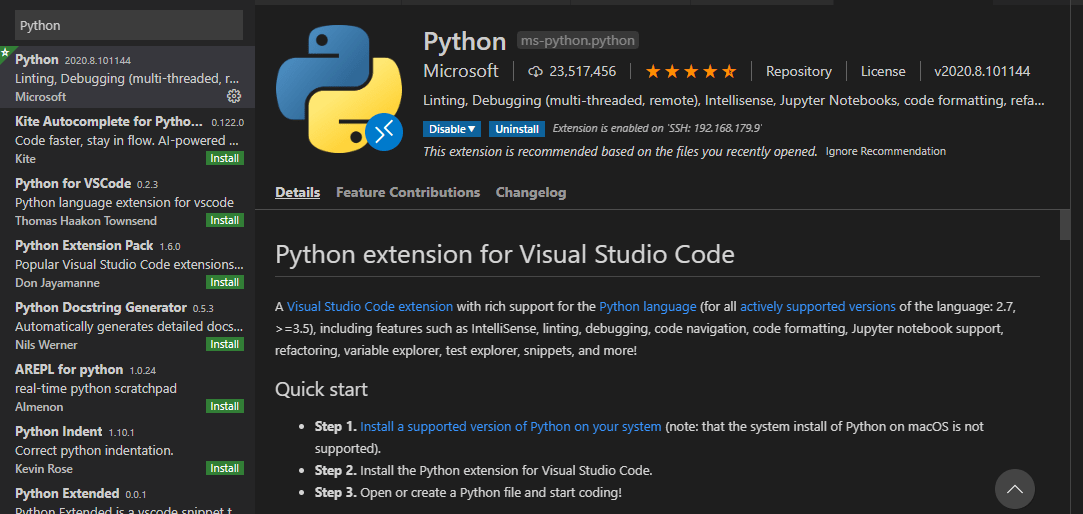Click the Quick start heading
Viewport: 1083px width, 514px height.
click(x=321, y=389)
